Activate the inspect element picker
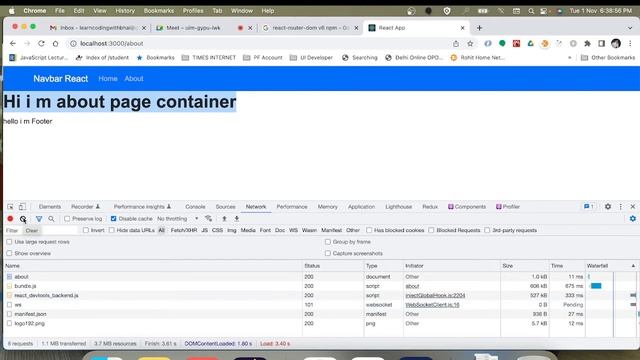Viewport: 640px width, 360px height. point(10,207)
